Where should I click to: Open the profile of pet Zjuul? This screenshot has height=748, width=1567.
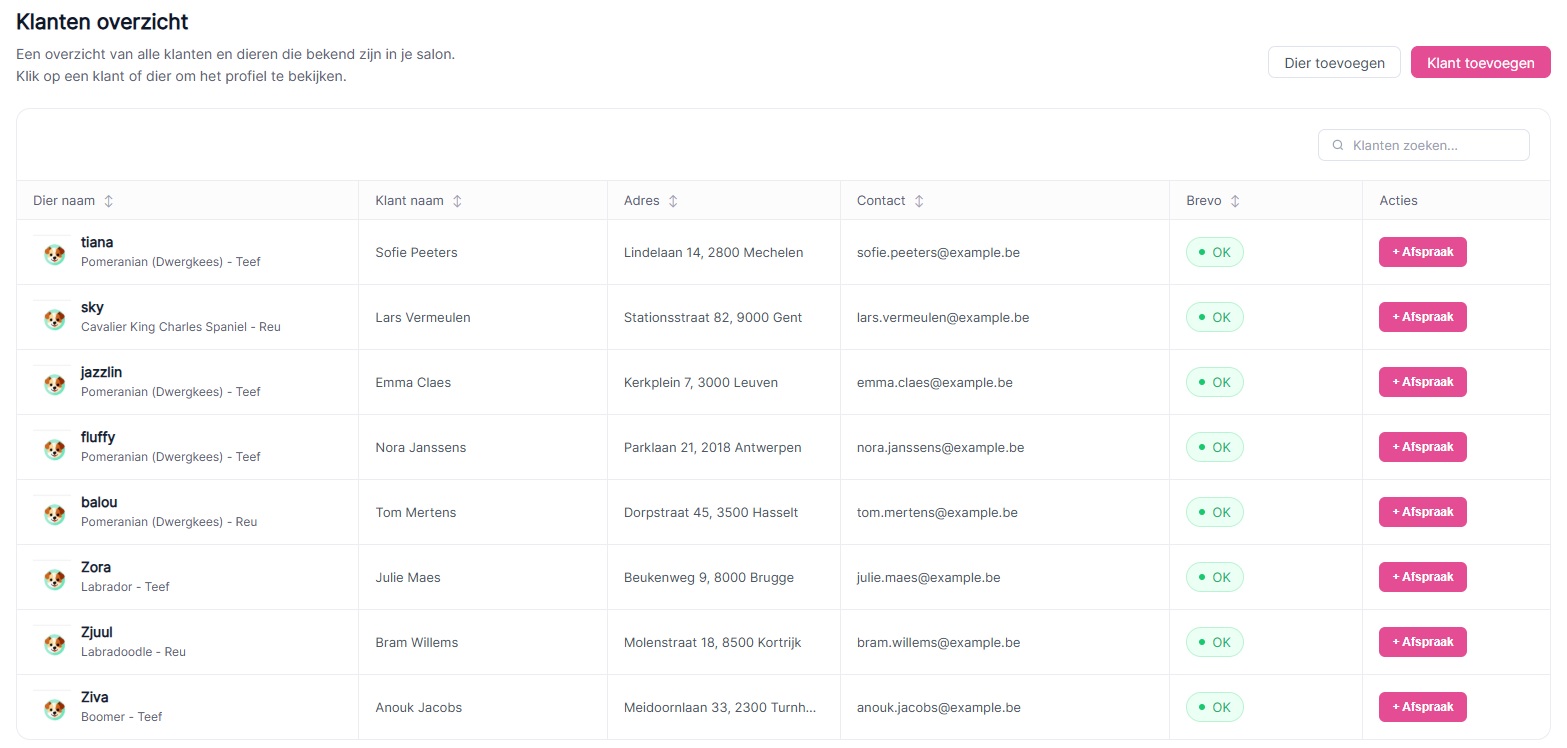(x=97, y=632)
